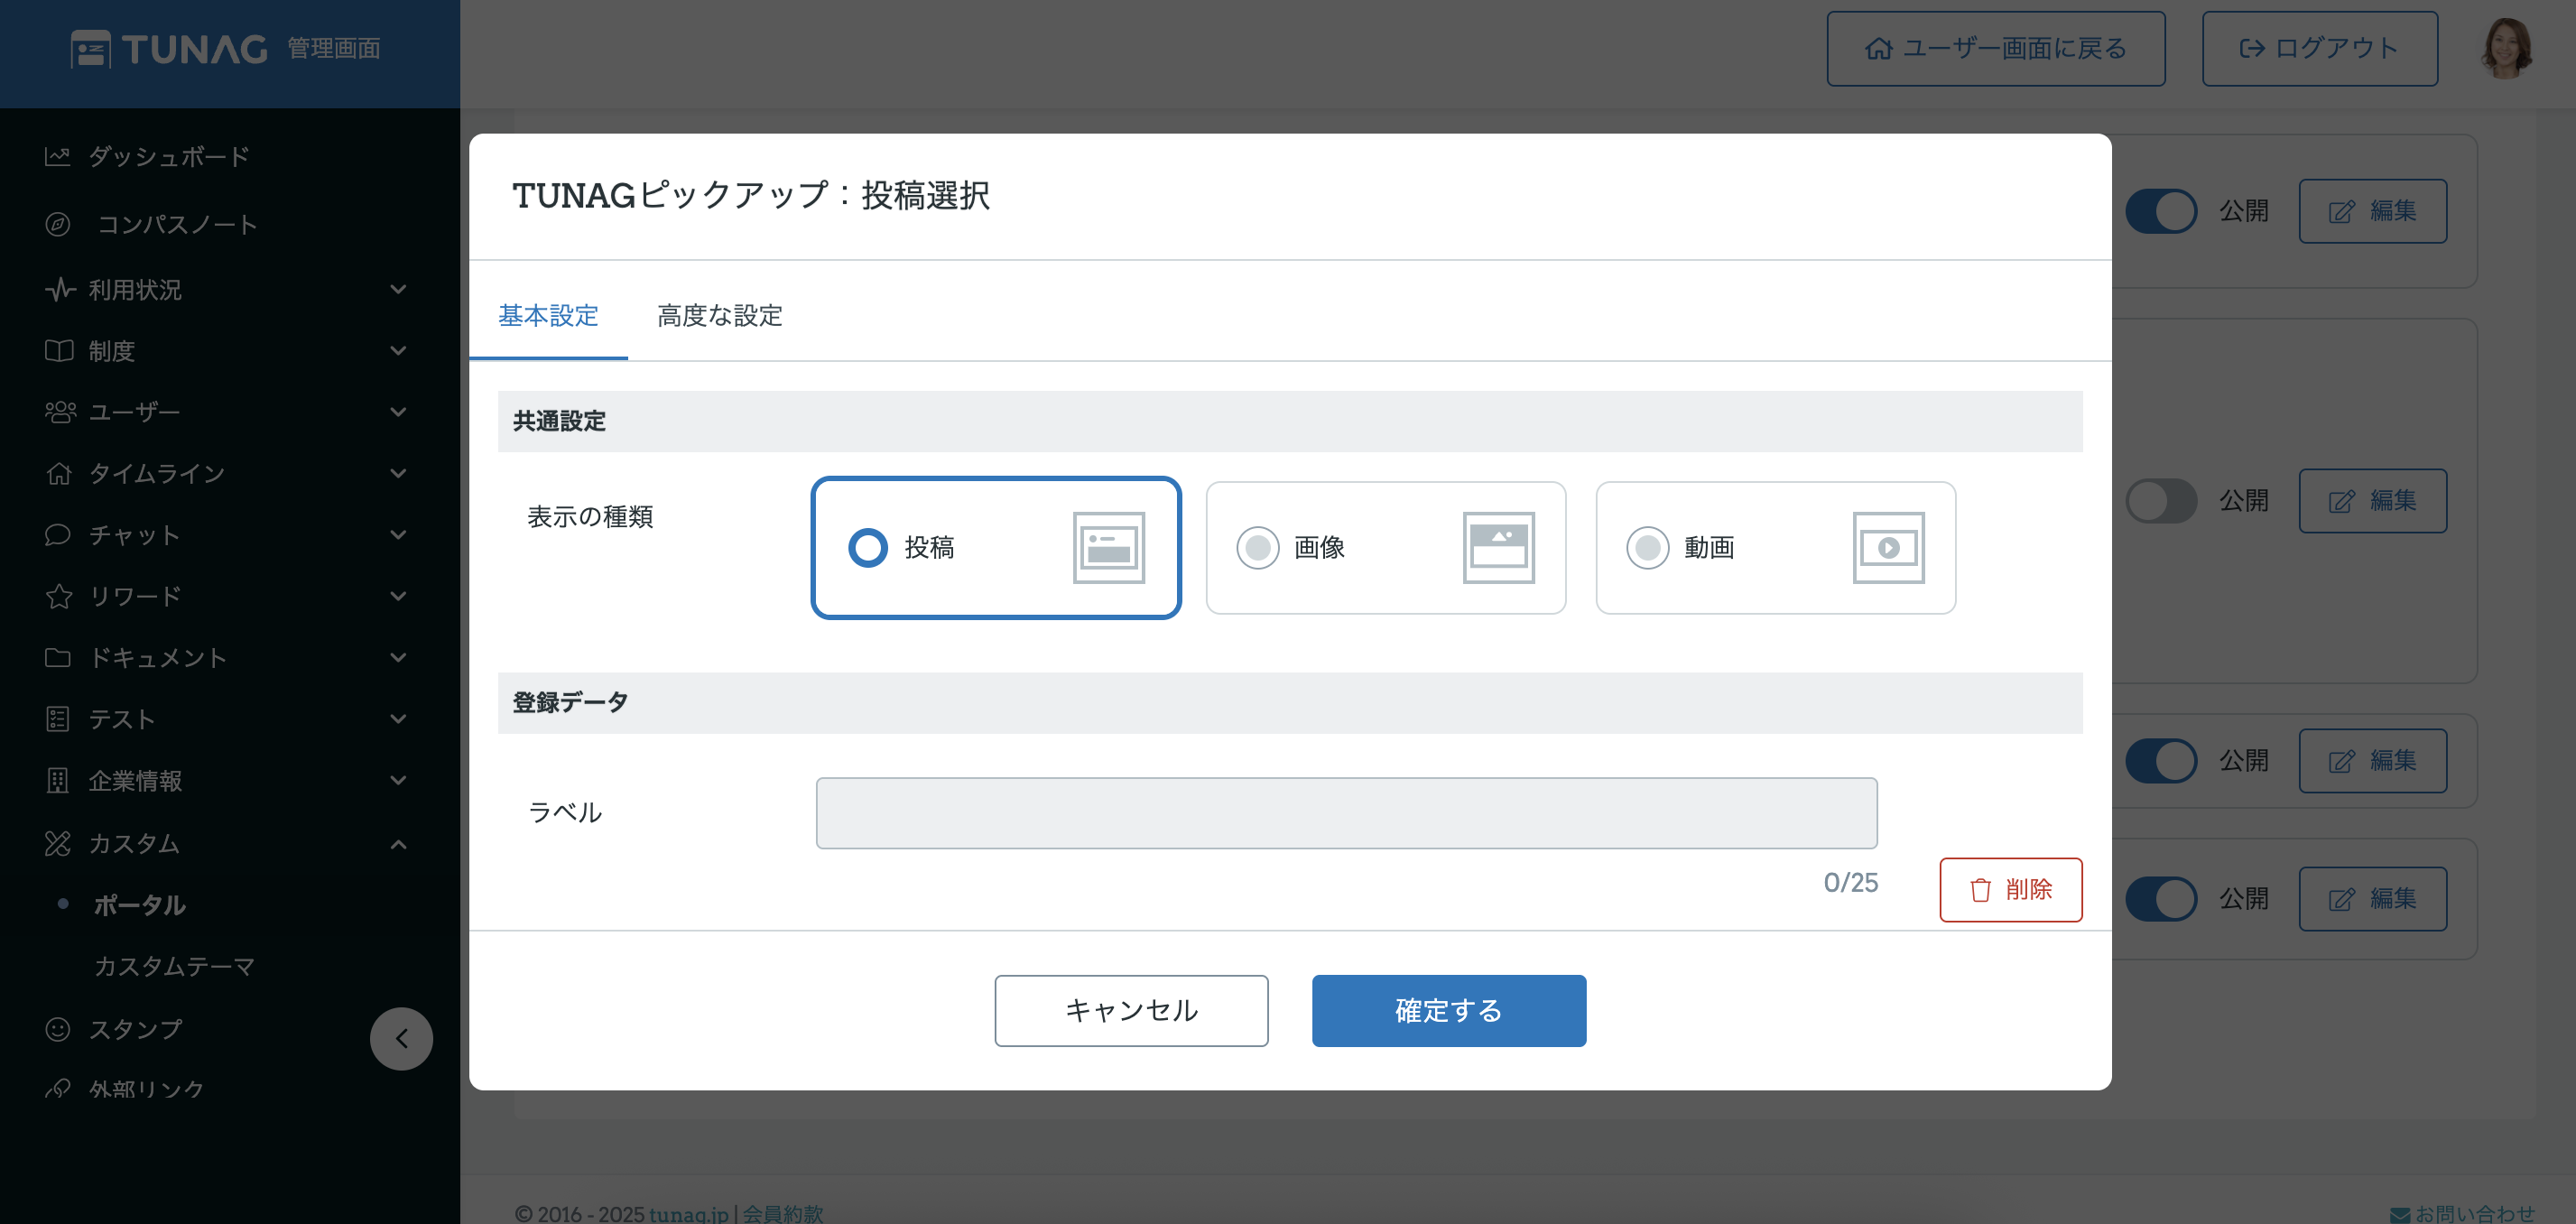Toggle the first 公開 switch off
The height and width of the screenshot is (1224, 2576).
coord(2161,211)
